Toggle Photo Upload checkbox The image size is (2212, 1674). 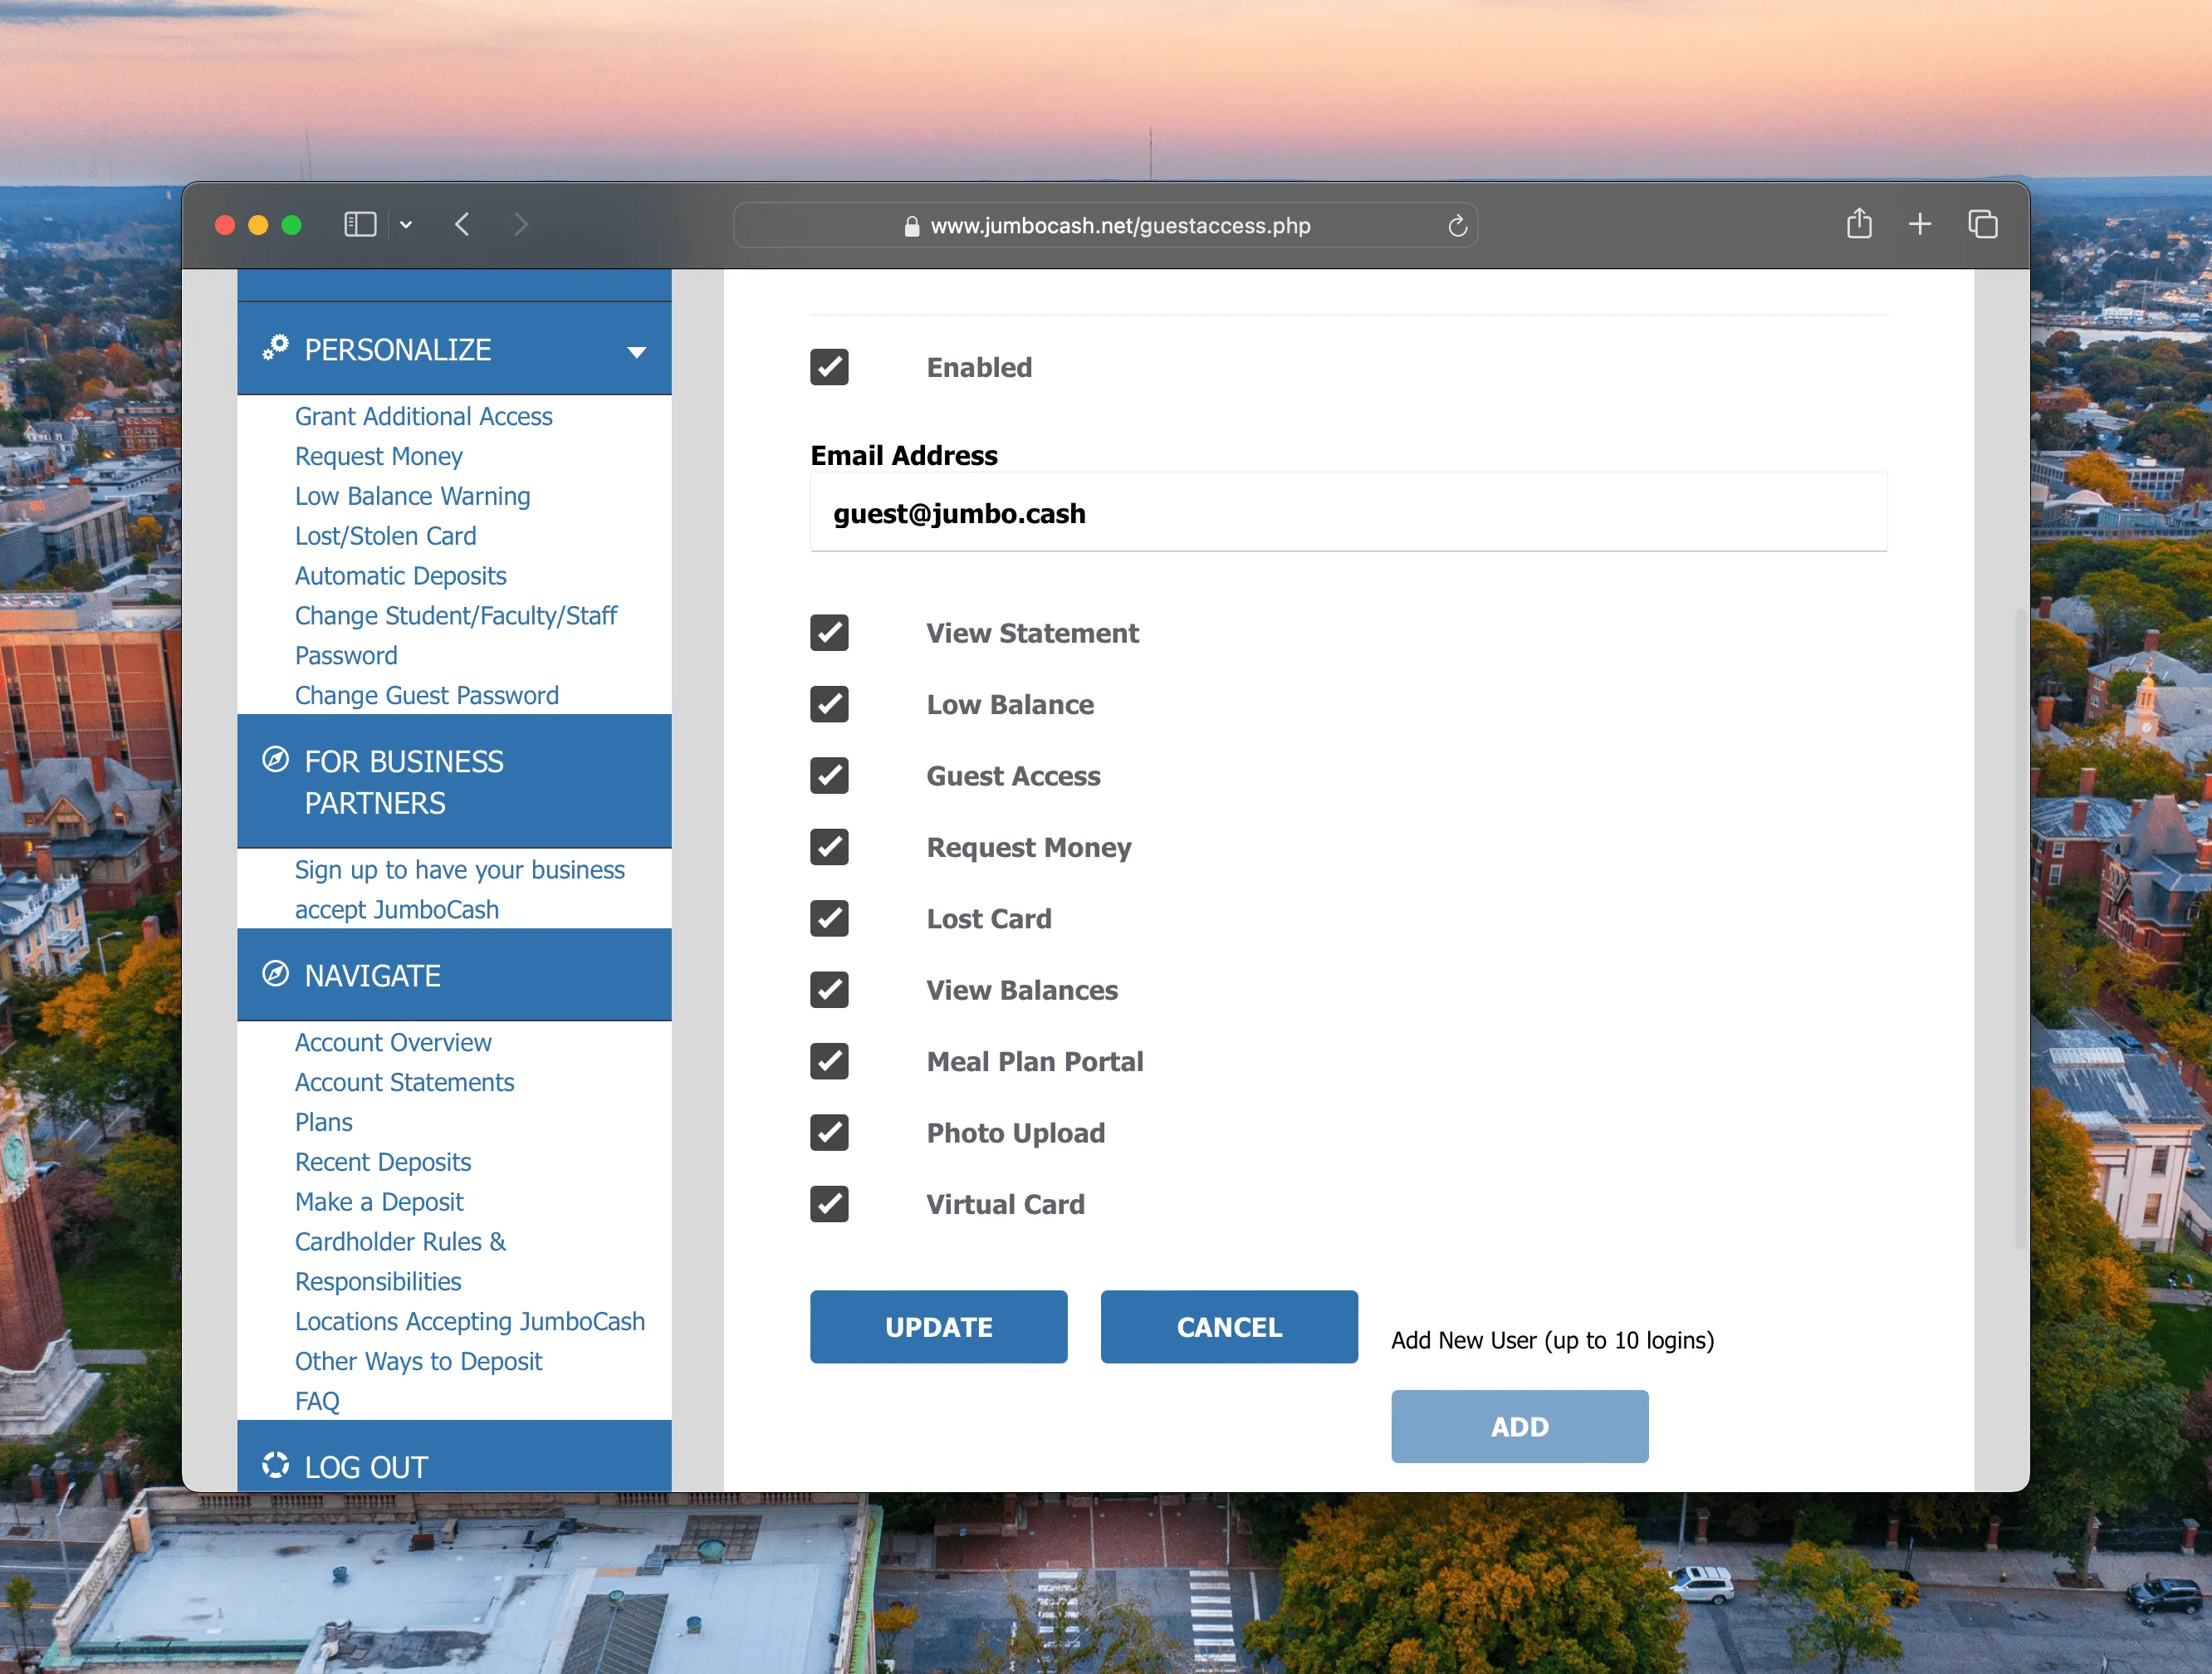pyautogui.click(x=829, y=1133)
